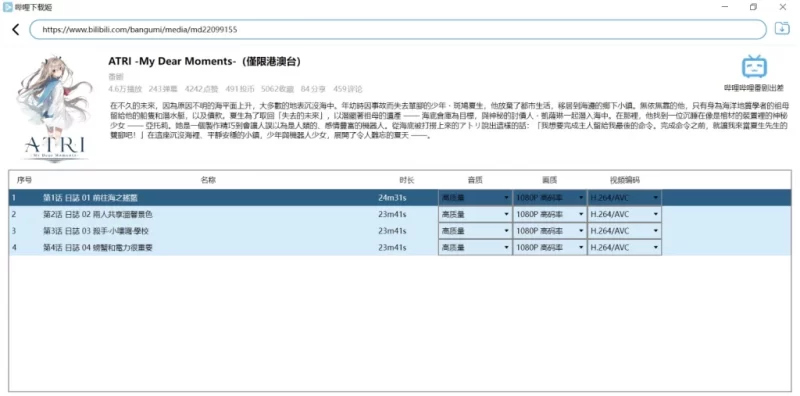Open H.264/AVC codec dropdown for episode 2
Image resolution: width=800 pixels, height=396 pixels.
(624, 214)
